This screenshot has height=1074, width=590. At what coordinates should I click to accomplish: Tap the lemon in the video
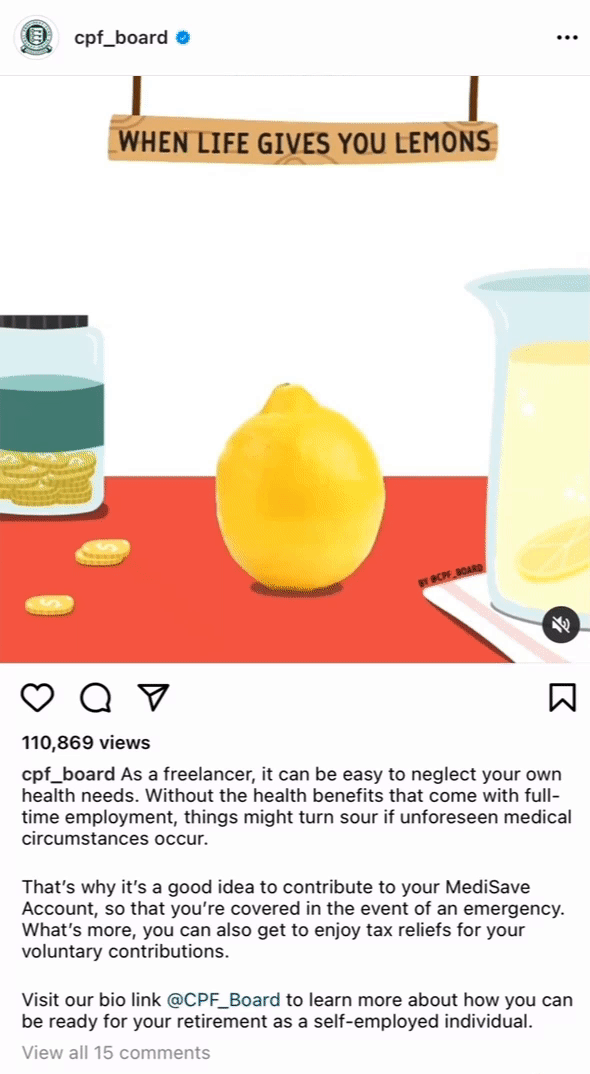click(x=300, y=488)
